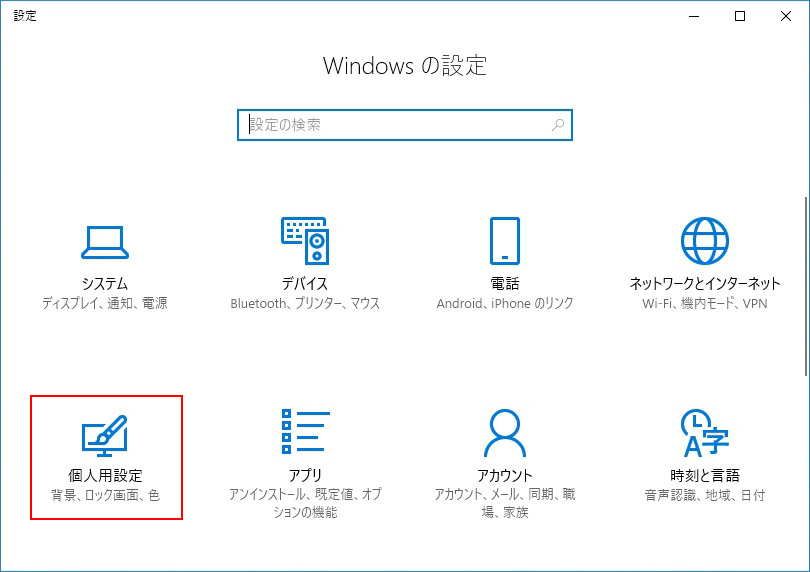Click the デバイス label
Image resolution: width=810 pixels, height=572 pixels.
tap(305, 283)
